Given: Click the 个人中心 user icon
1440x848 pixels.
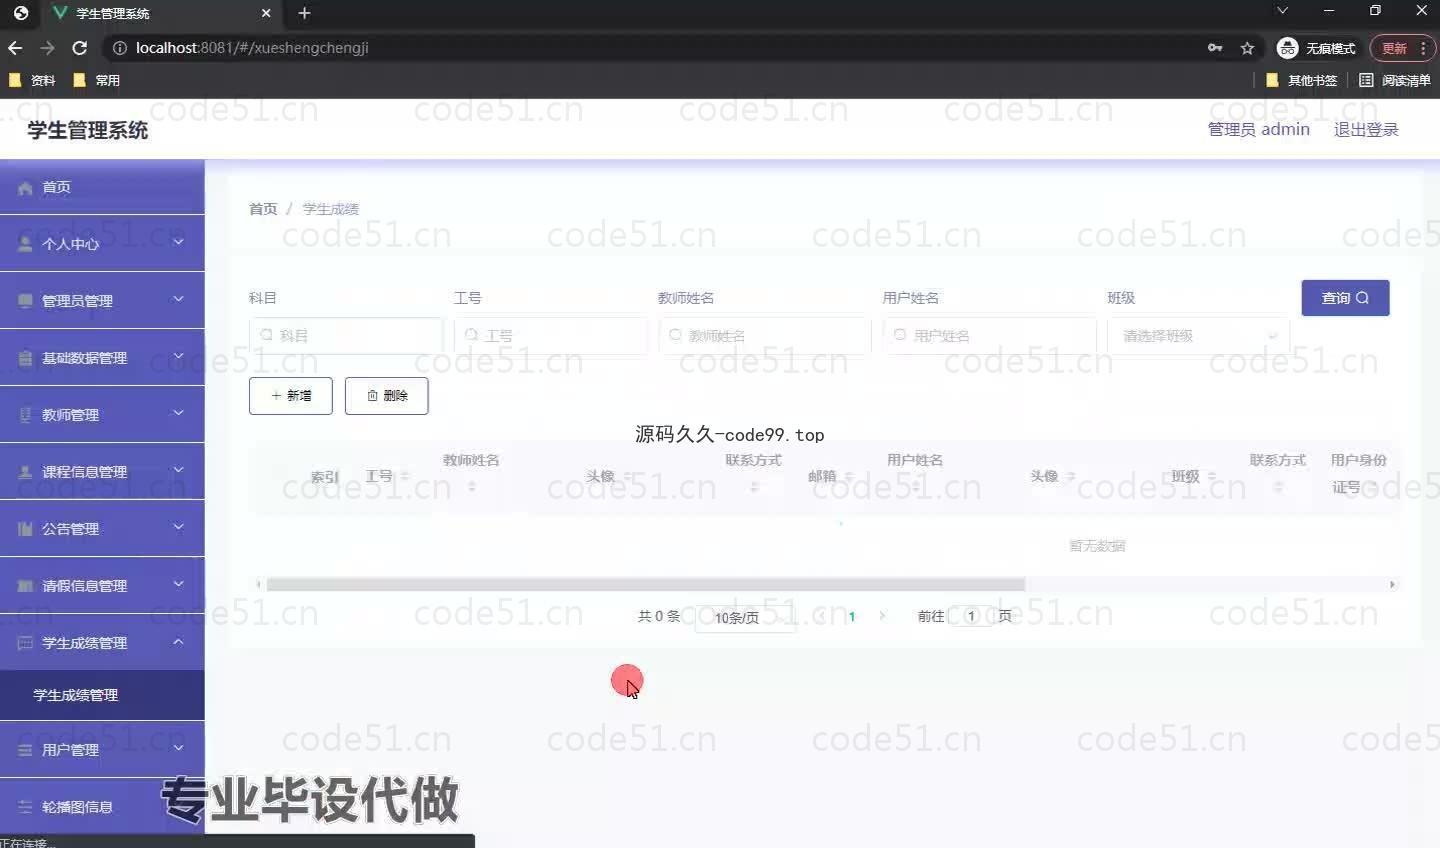Looking at the screenshot, I should (x=25, y=244).
